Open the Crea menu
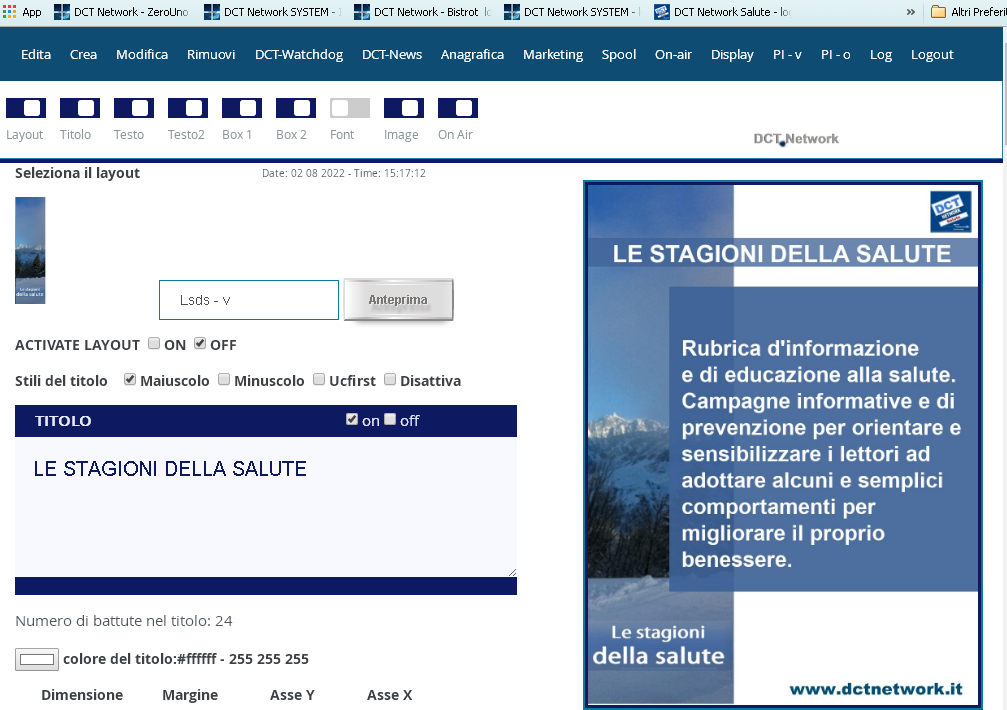The height and width of the screenshot is (710, 1007). 83,55
